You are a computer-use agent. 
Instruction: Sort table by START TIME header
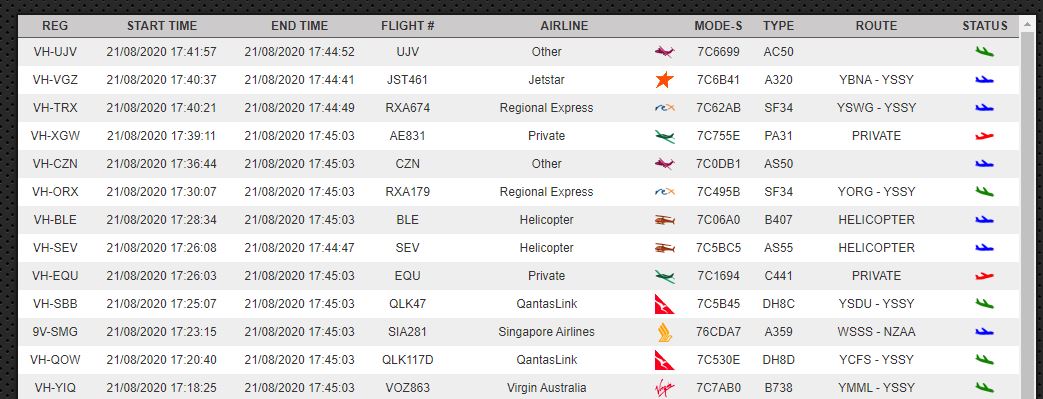162,26
